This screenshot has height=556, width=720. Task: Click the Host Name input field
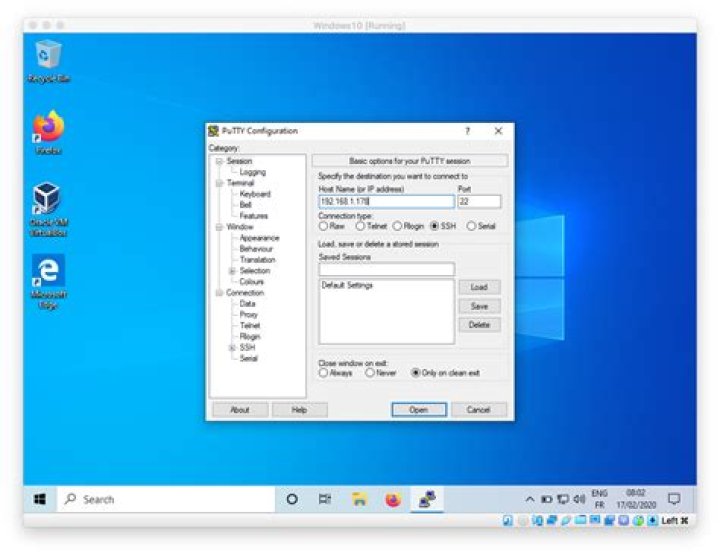tap(387, 202)
